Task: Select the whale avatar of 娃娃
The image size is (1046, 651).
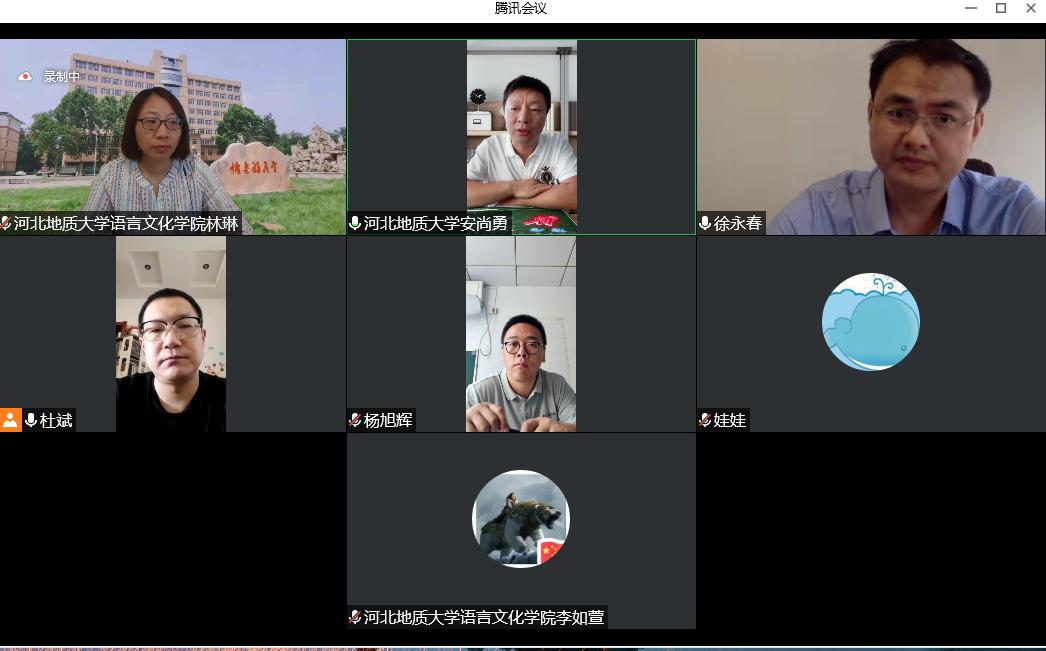Action: click(x=870, y=322)
